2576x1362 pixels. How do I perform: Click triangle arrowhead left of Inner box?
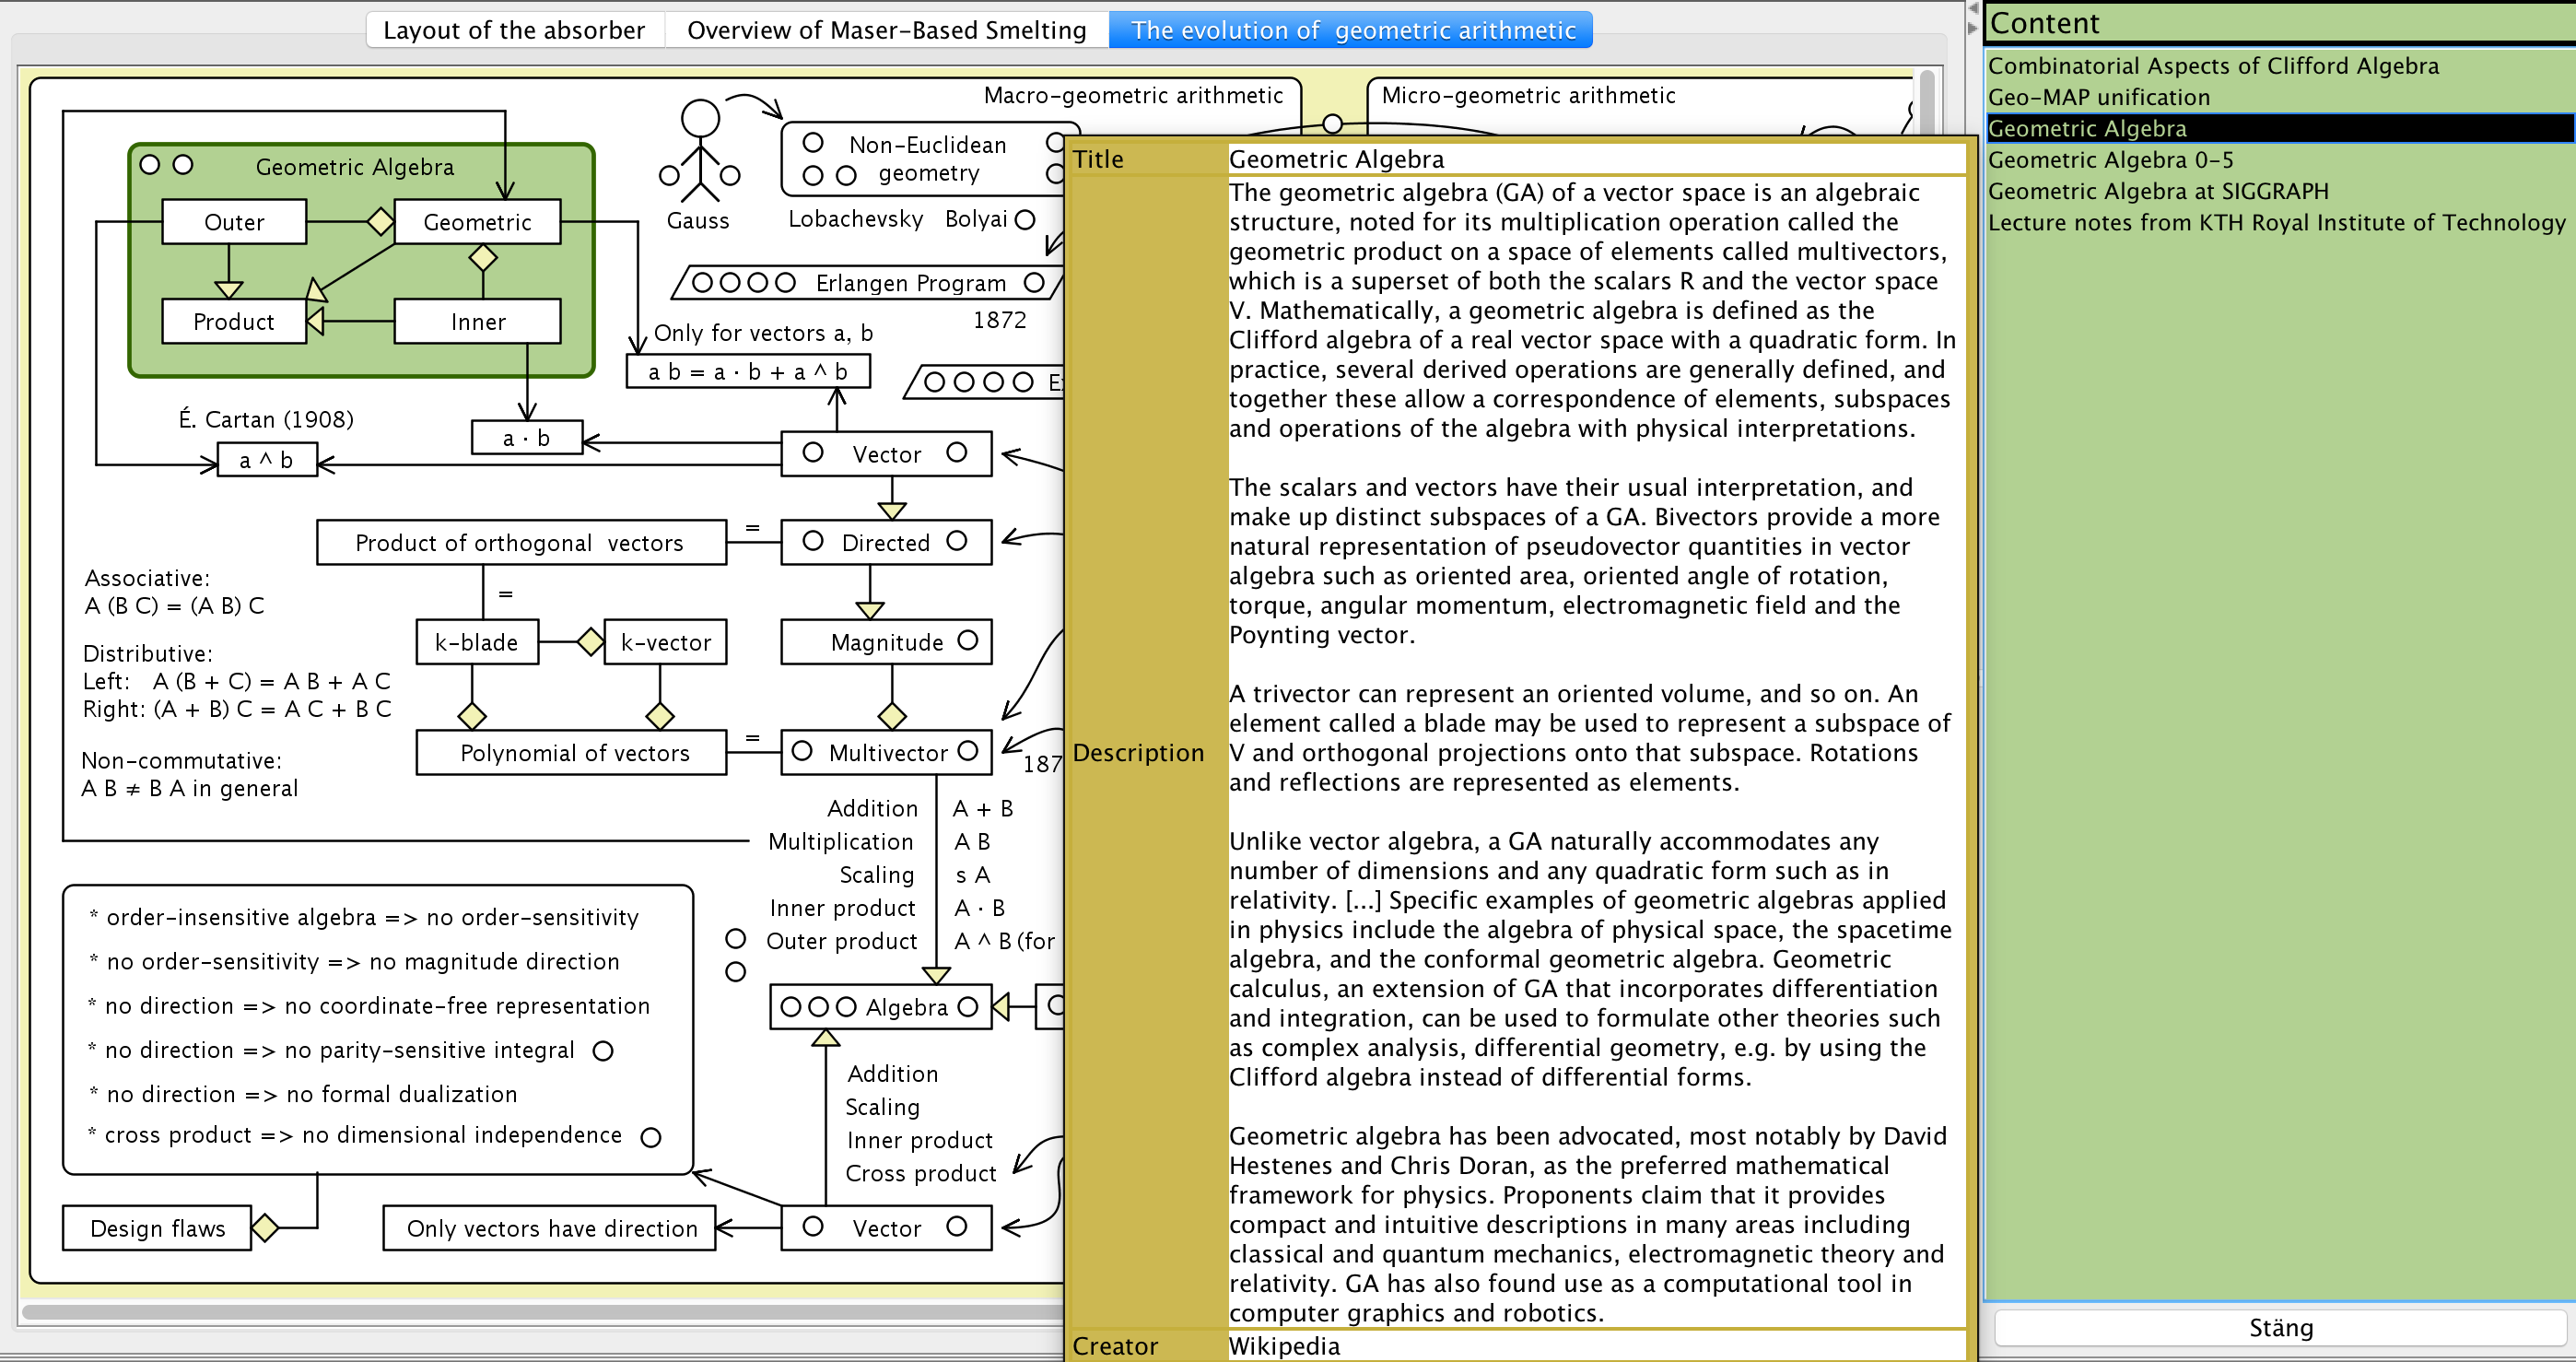pyautogui.click(x=316, y=321)
